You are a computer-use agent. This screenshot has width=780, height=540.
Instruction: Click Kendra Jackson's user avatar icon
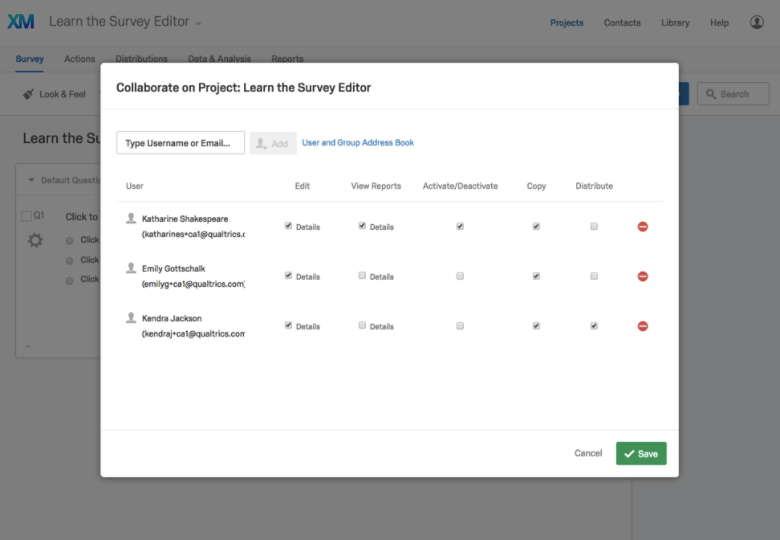(131, 318)
